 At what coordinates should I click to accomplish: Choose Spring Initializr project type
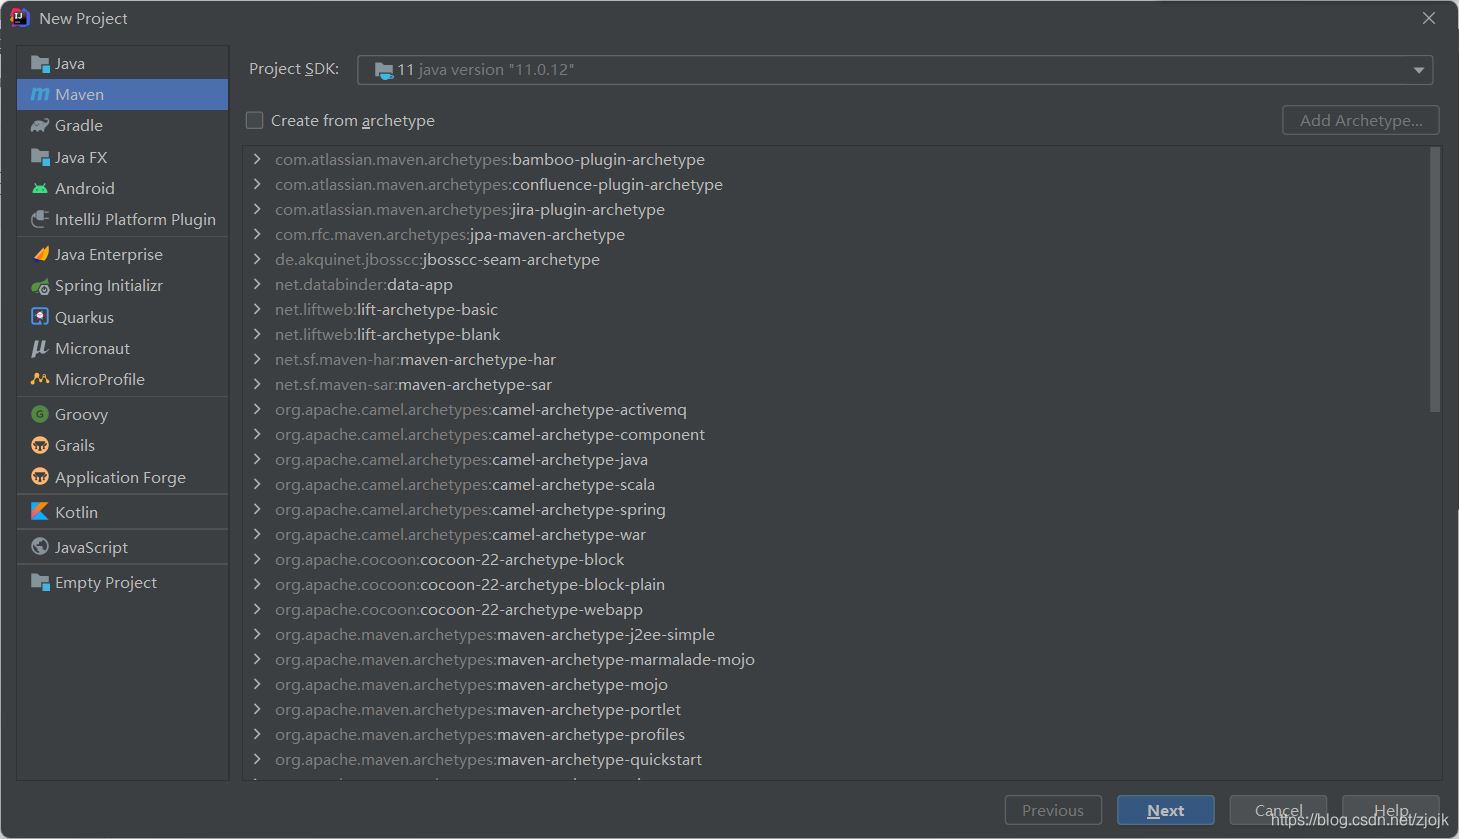tap(122, 286)
